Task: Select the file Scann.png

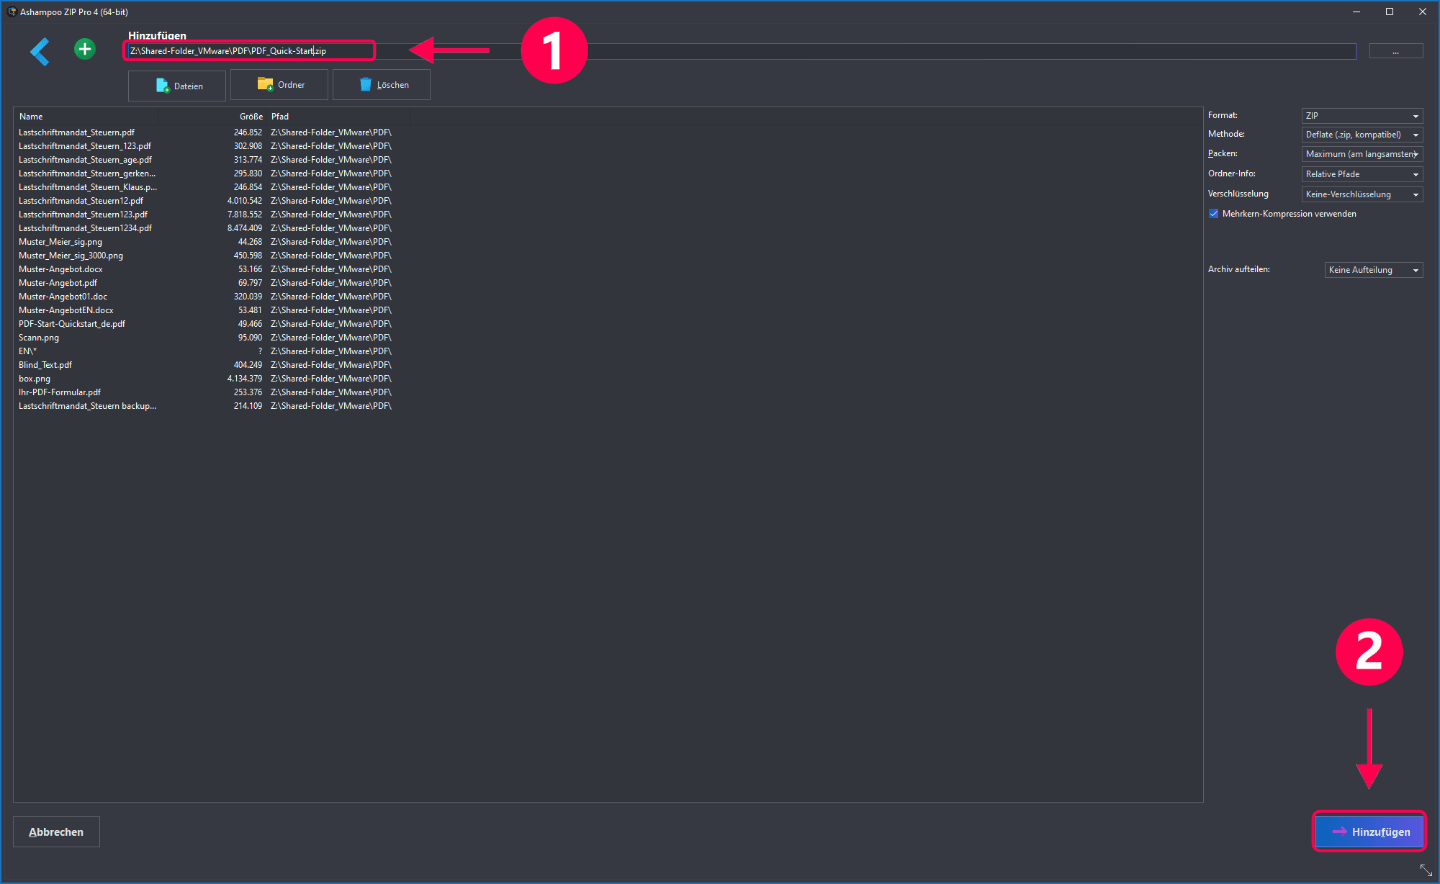Action: [38, 338]
